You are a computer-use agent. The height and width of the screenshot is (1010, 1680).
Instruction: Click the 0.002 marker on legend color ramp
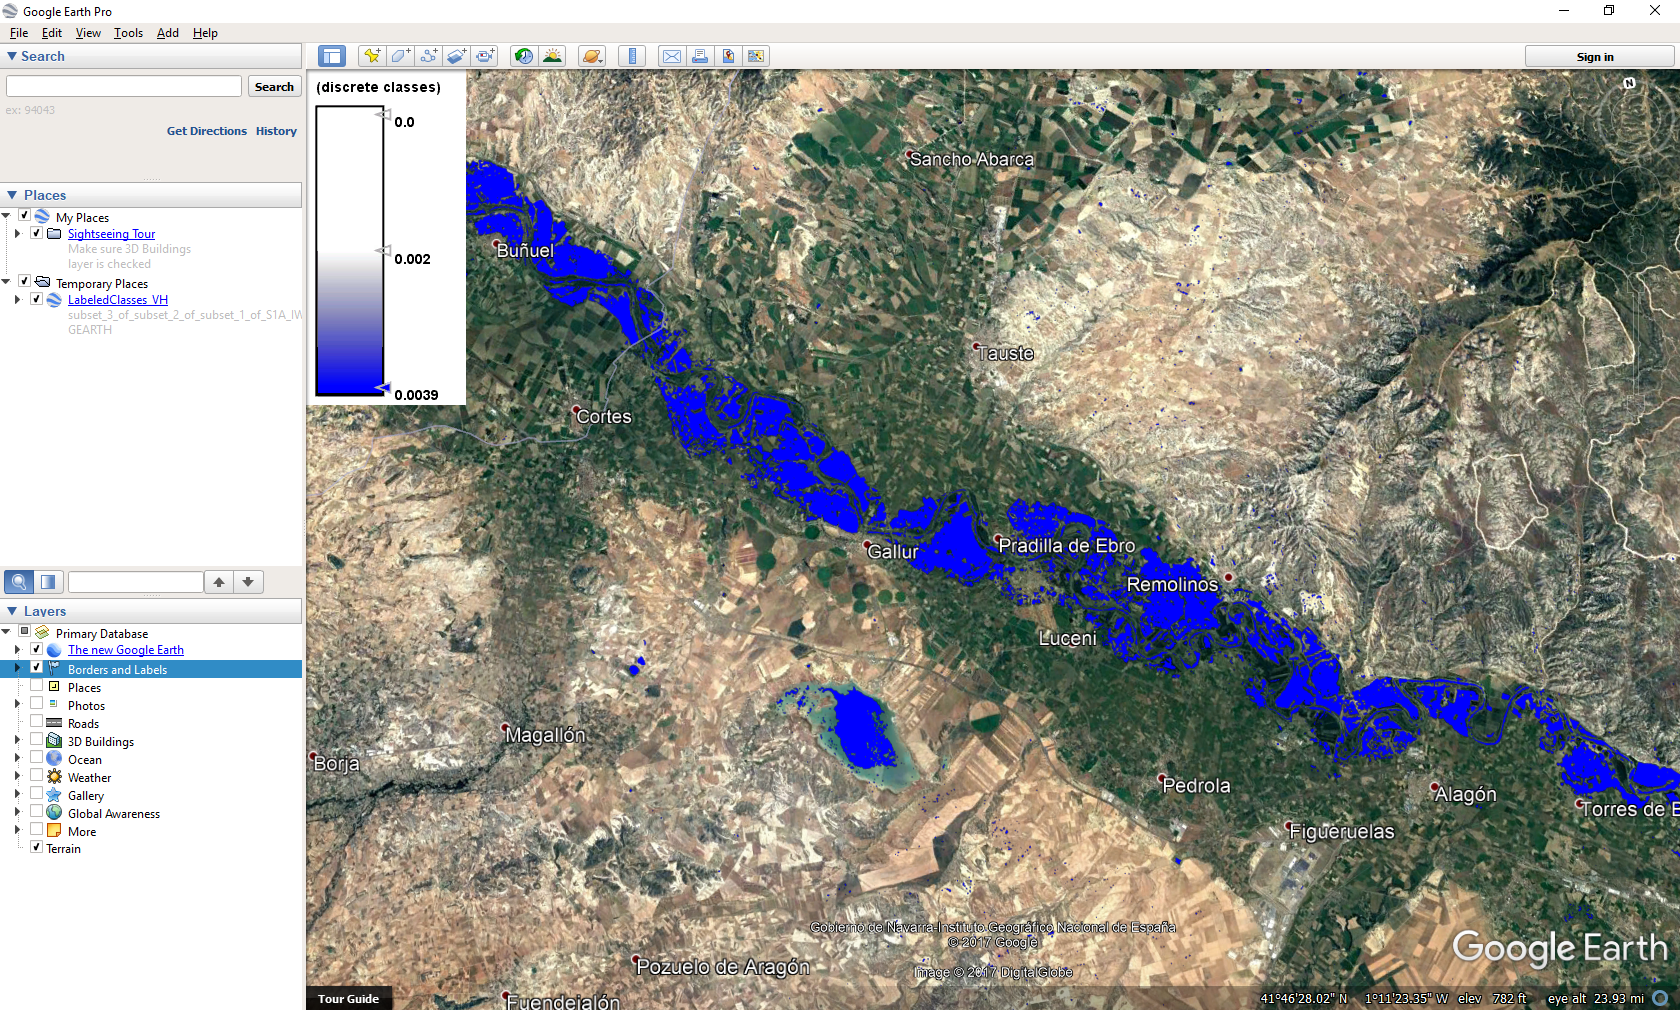click(384, 250)
